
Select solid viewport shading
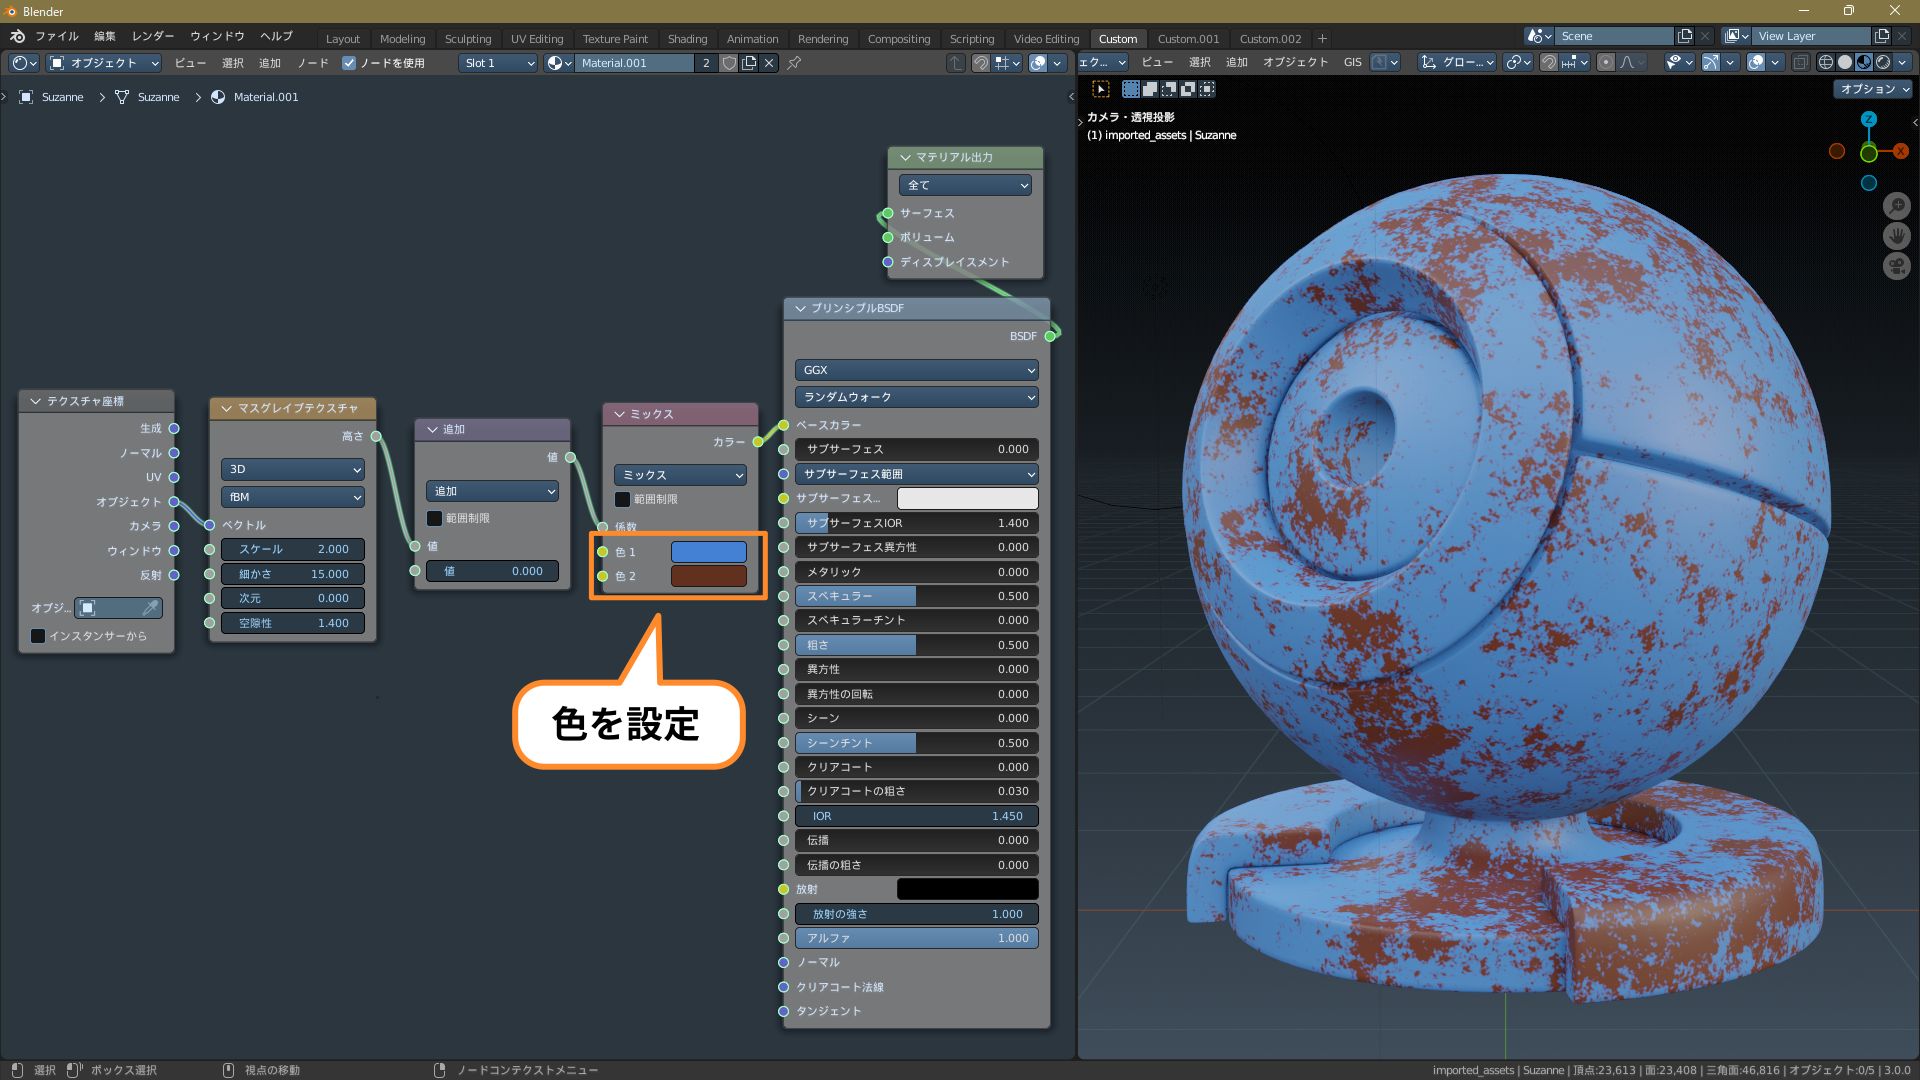click(x=1845, y=62)
